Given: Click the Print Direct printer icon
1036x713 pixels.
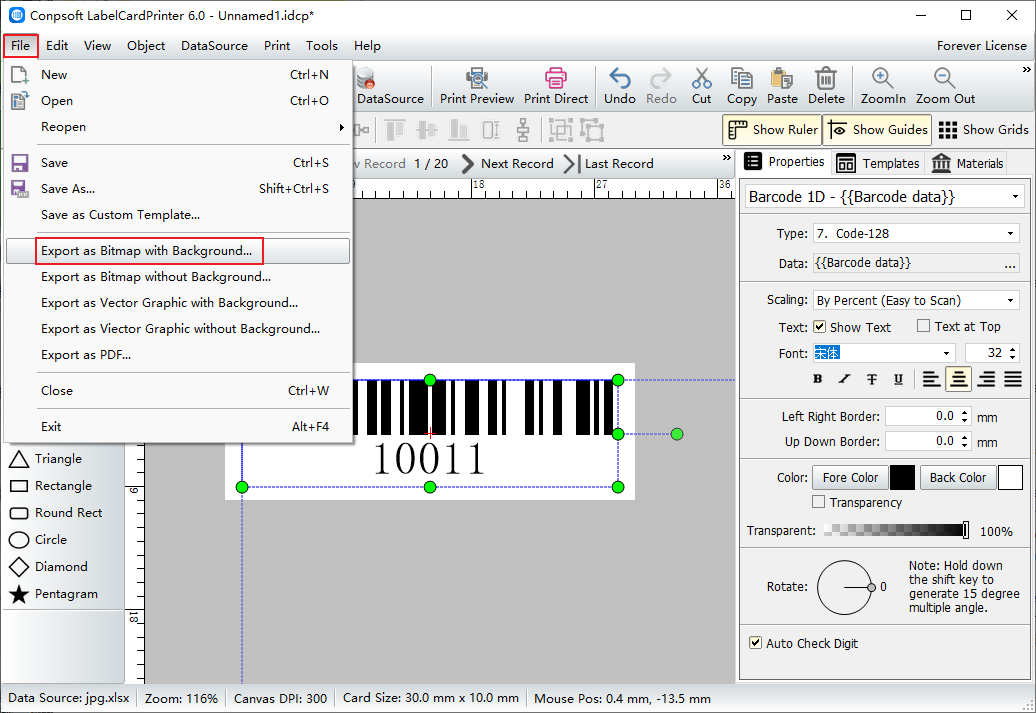Looking at the screenshot, I should pos(556,79).
